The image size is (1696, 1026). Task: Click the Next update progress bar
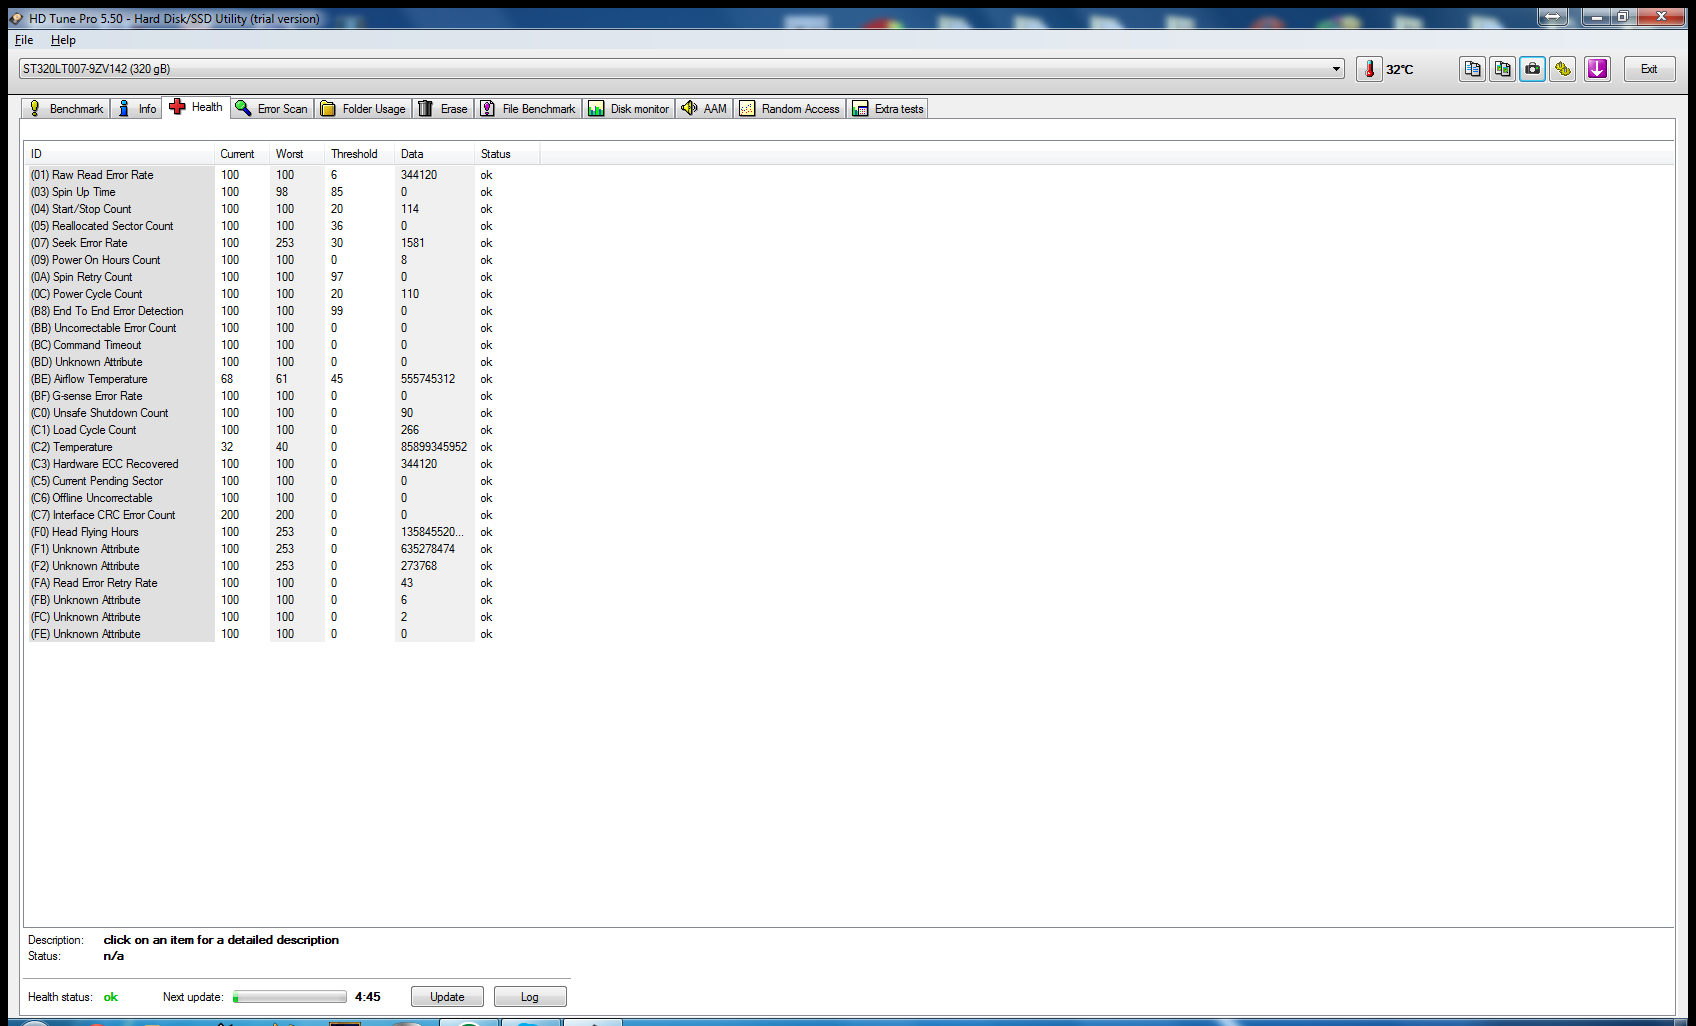point(290,997)
